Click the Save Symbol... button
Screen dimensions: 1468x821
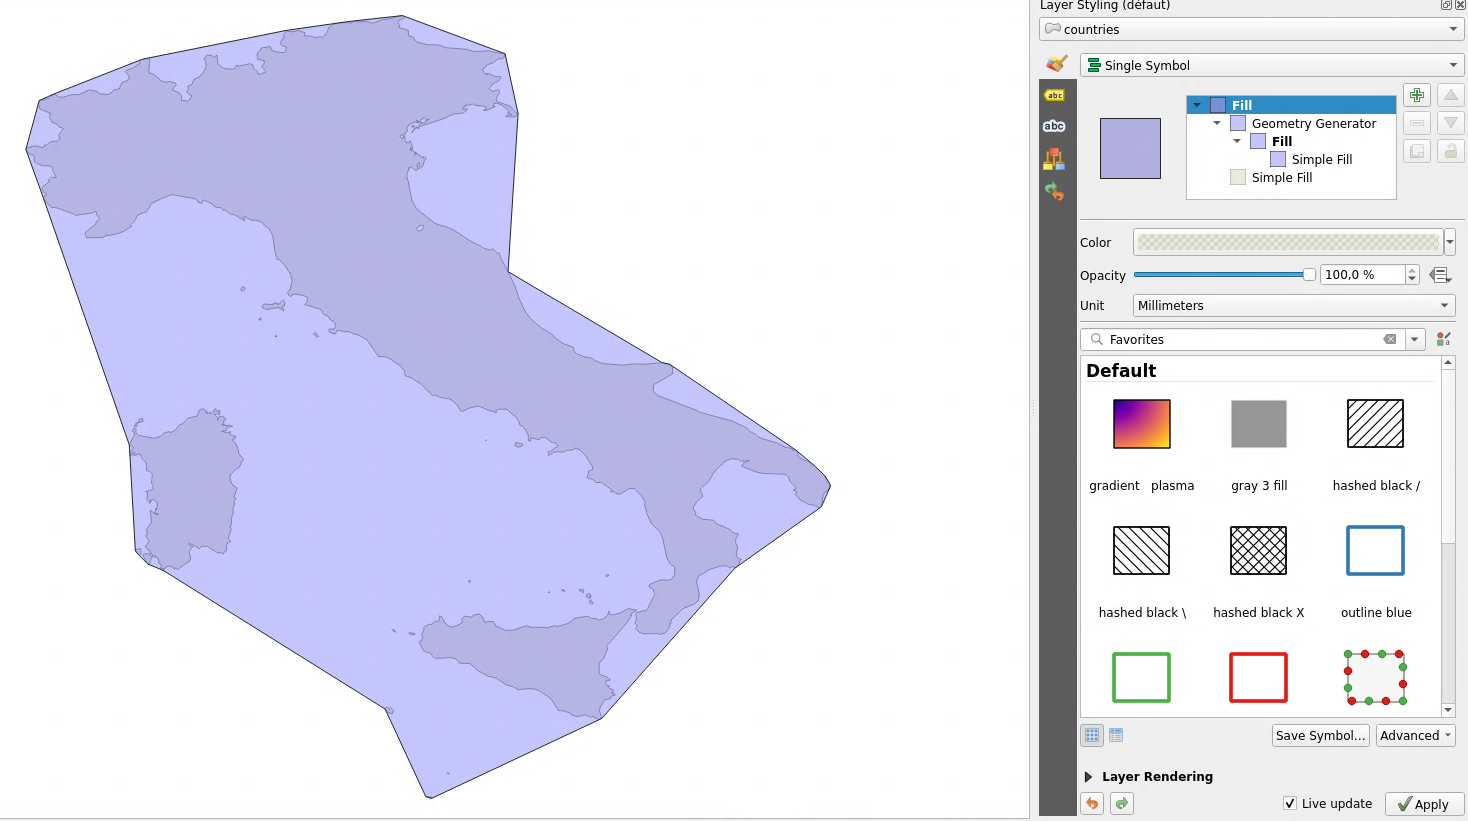click(x=1320, y=735)
